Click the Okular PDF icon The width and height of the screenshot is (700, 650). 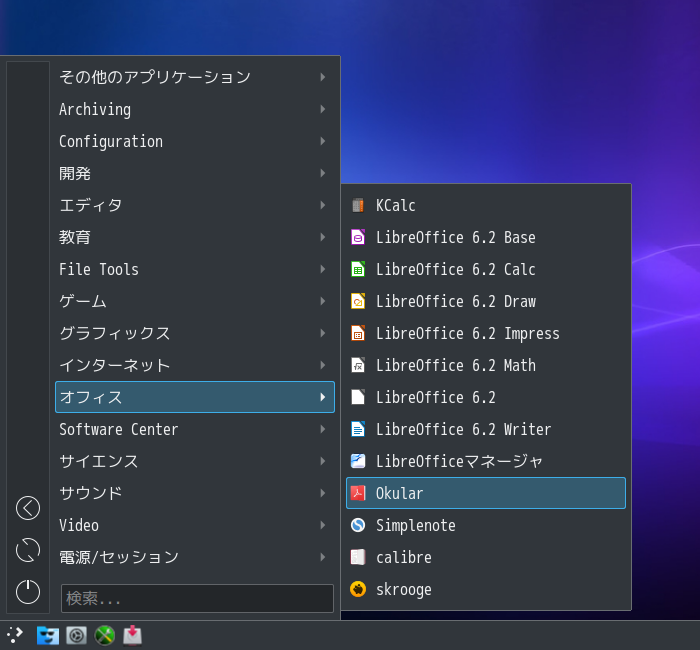pyautogui.click(x=358, y=493)
